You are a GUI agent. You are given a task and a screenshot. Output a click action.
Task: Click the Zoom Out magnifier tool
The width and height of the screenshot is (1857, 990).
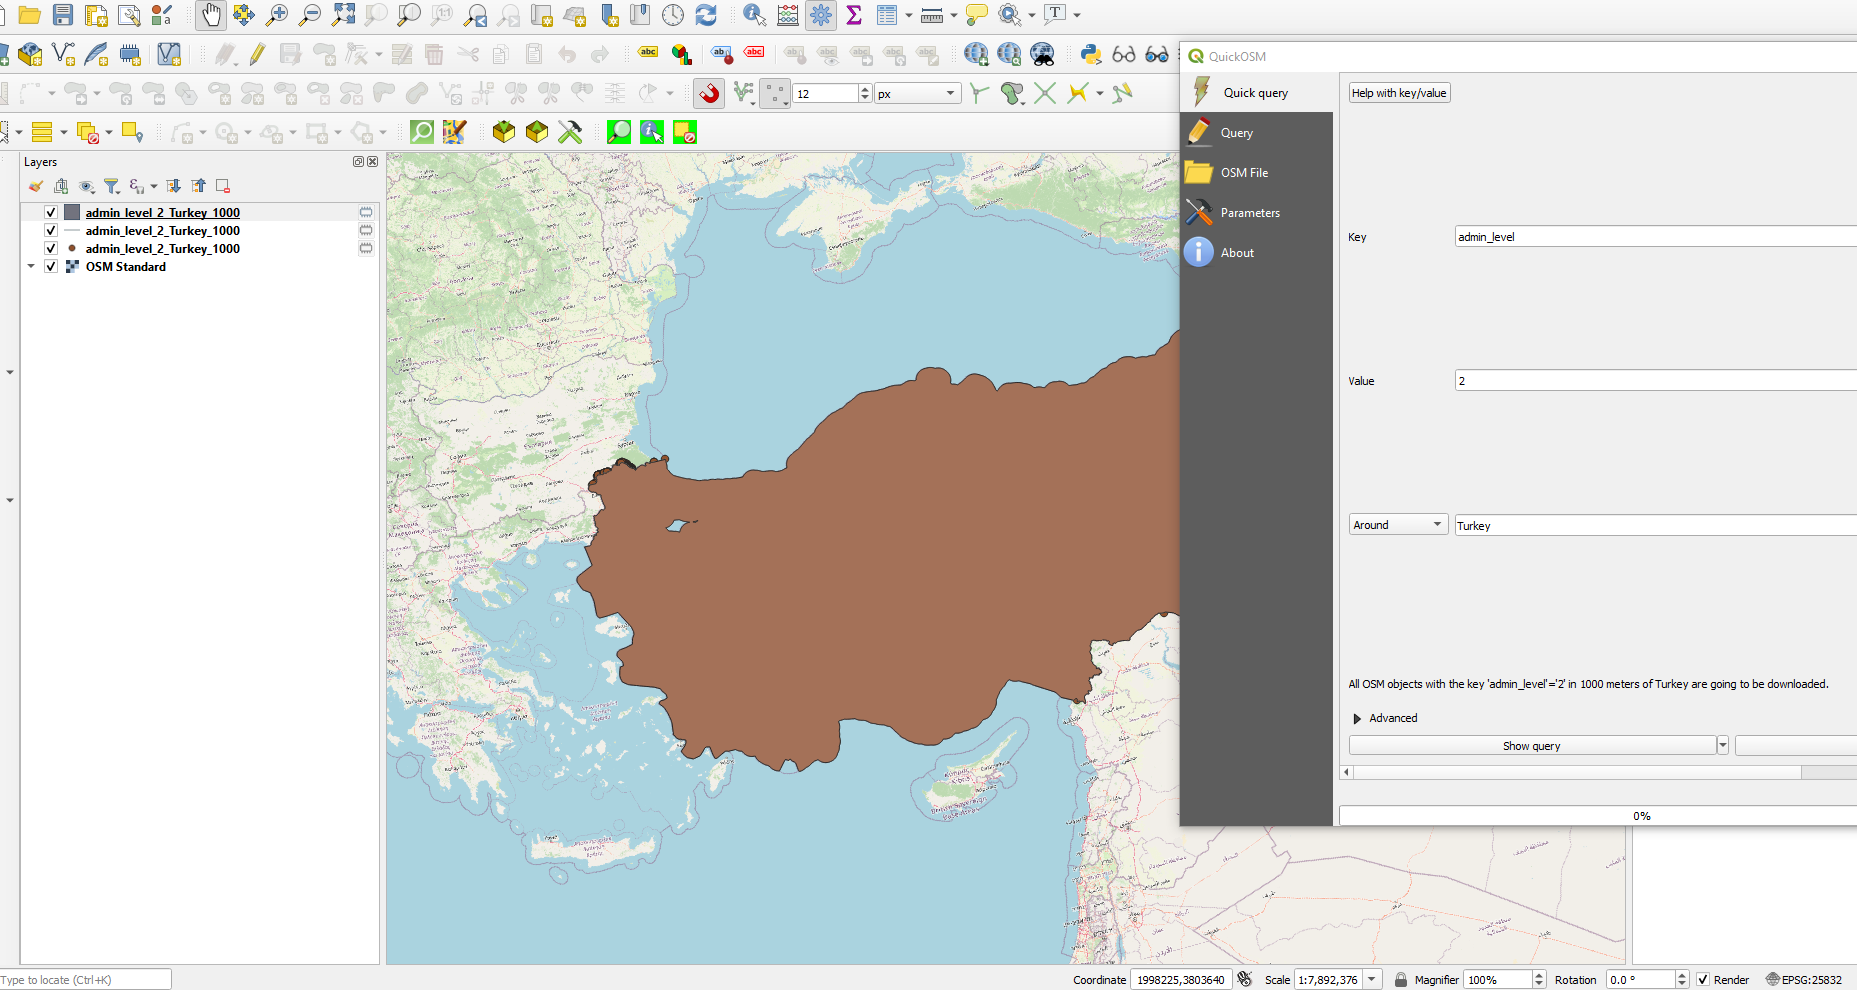tap(310, 15)
